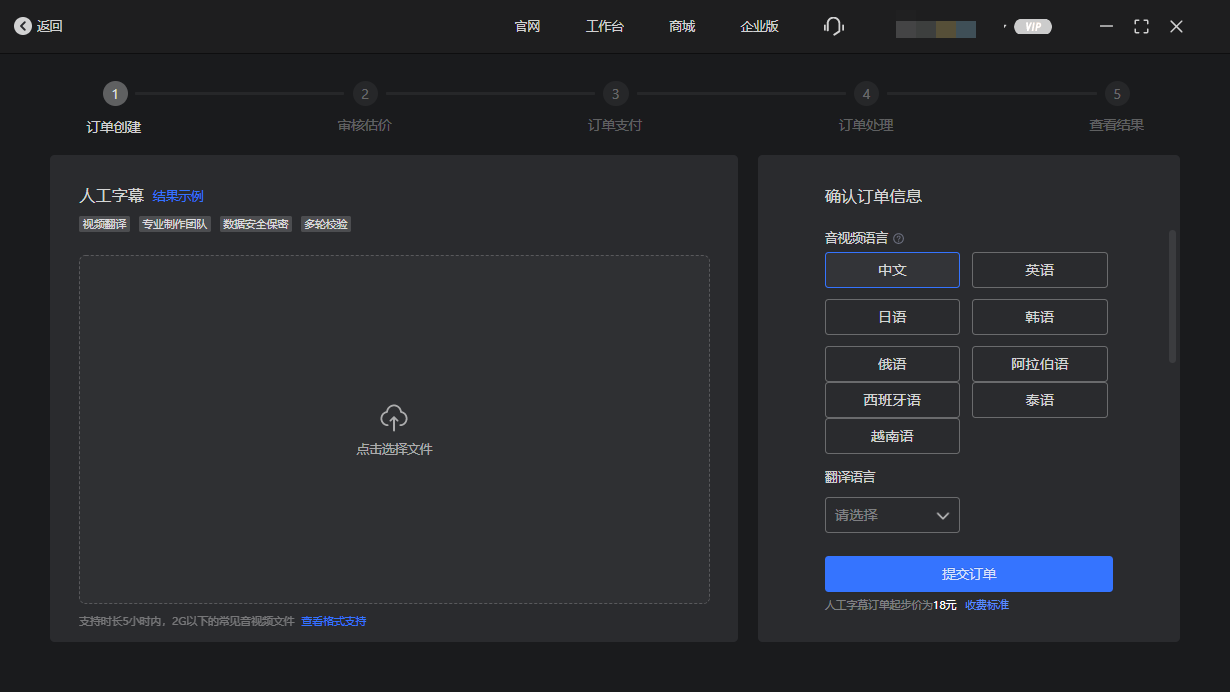Viewport: 1230px width, 692px height.
Task: Open 官网 in top navigation
Action: 527,27
